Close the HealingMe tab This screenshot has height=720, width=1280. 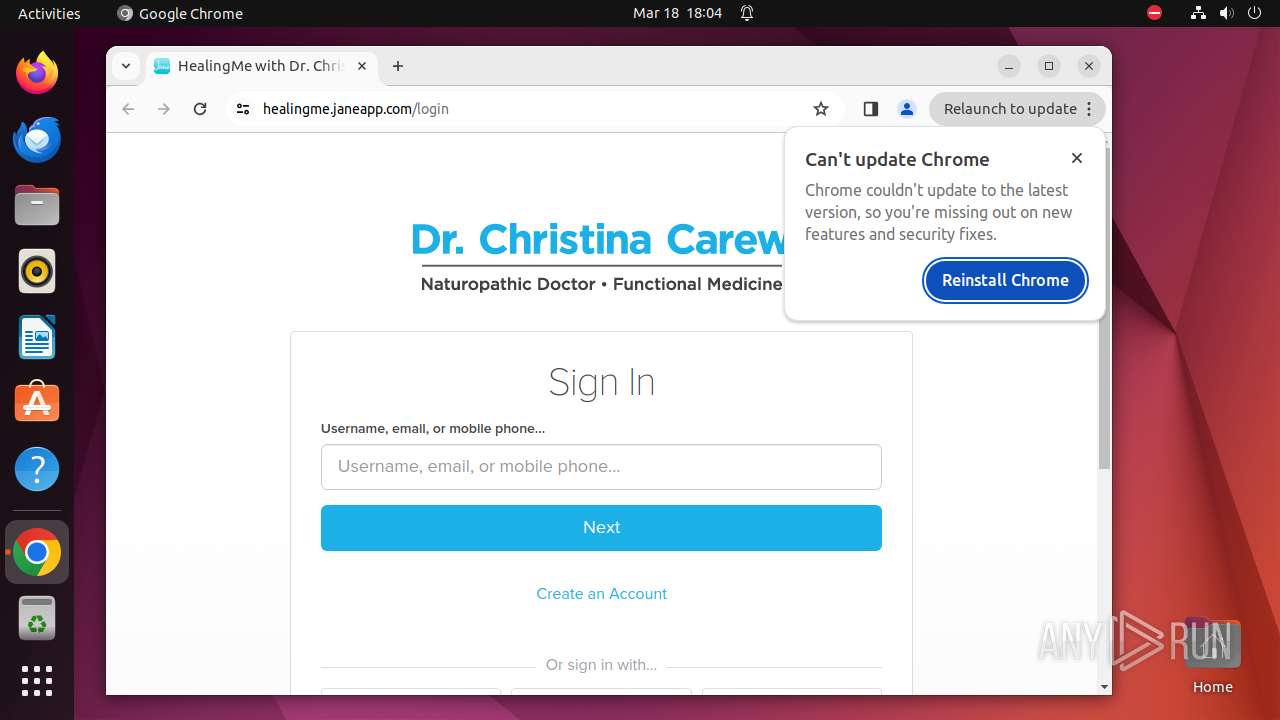[x=362, y=66]
